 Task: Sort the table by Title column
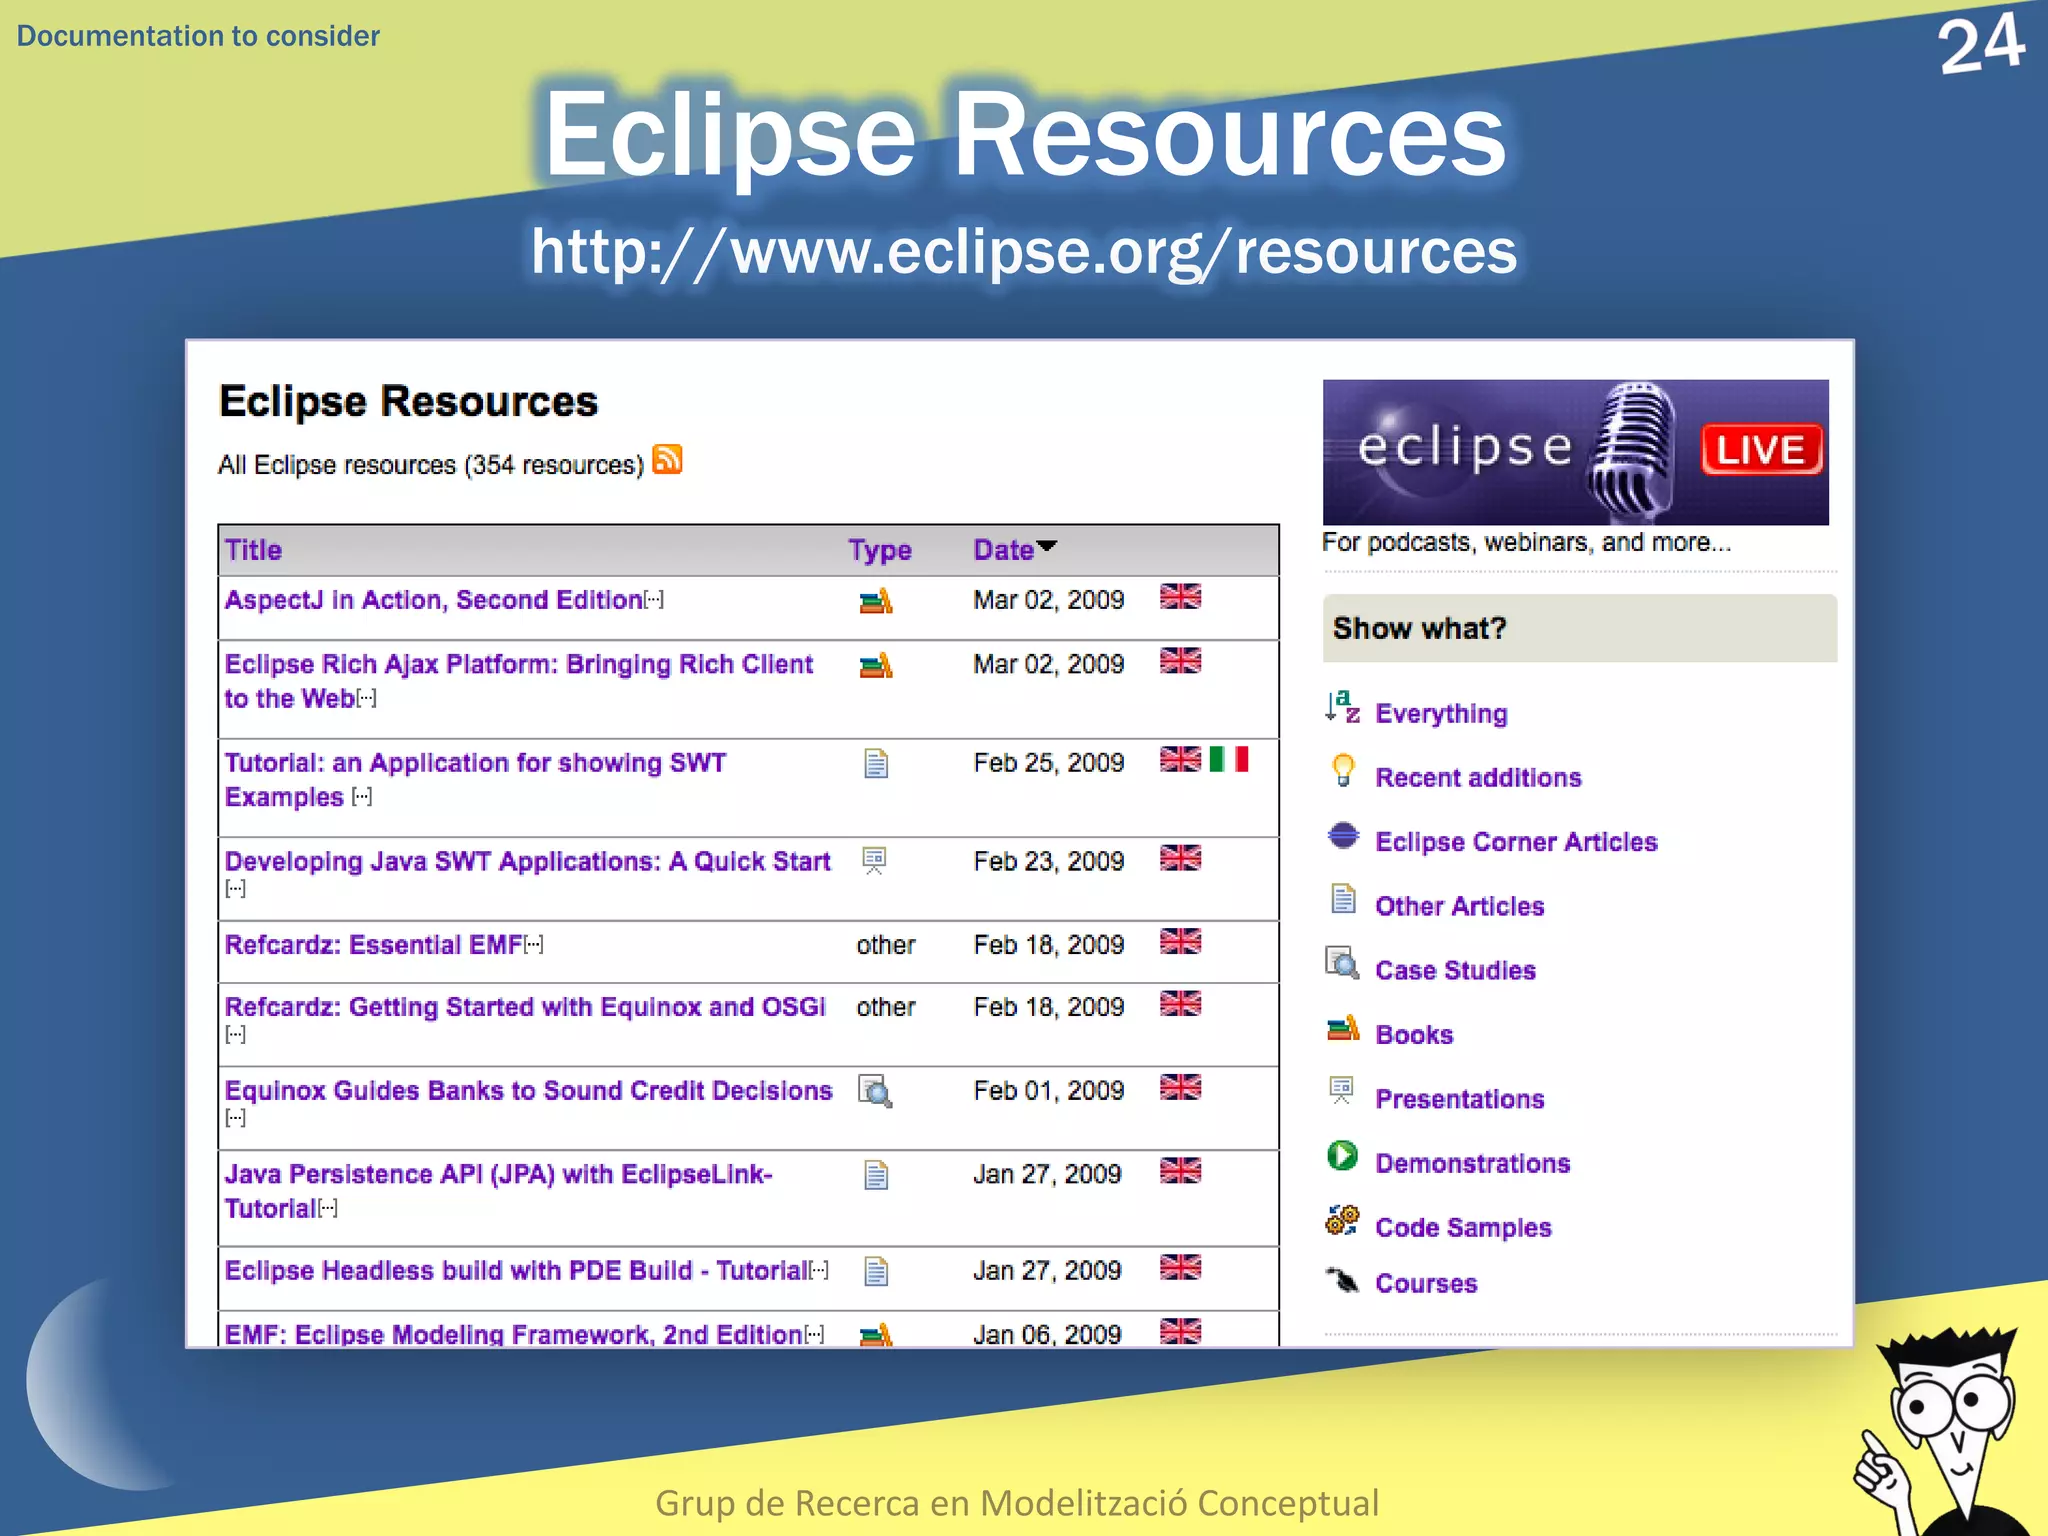[253, 550]
